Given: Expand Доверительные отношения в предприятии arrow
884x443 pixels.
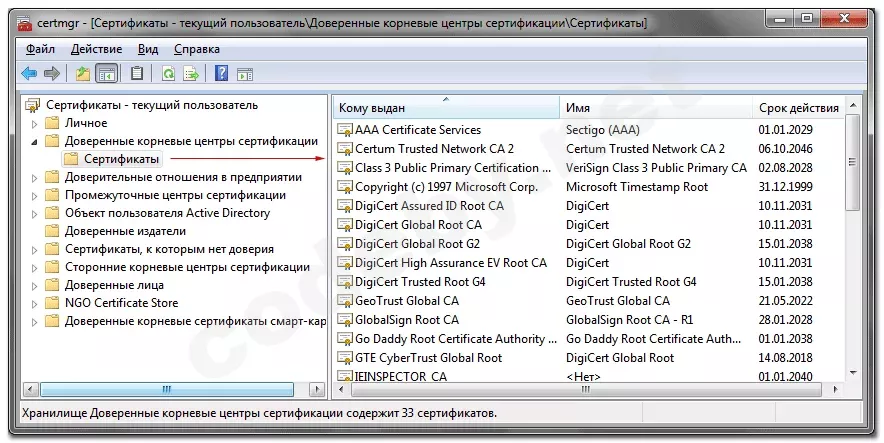Looking at the screenshot, I should tap(34, 178).
